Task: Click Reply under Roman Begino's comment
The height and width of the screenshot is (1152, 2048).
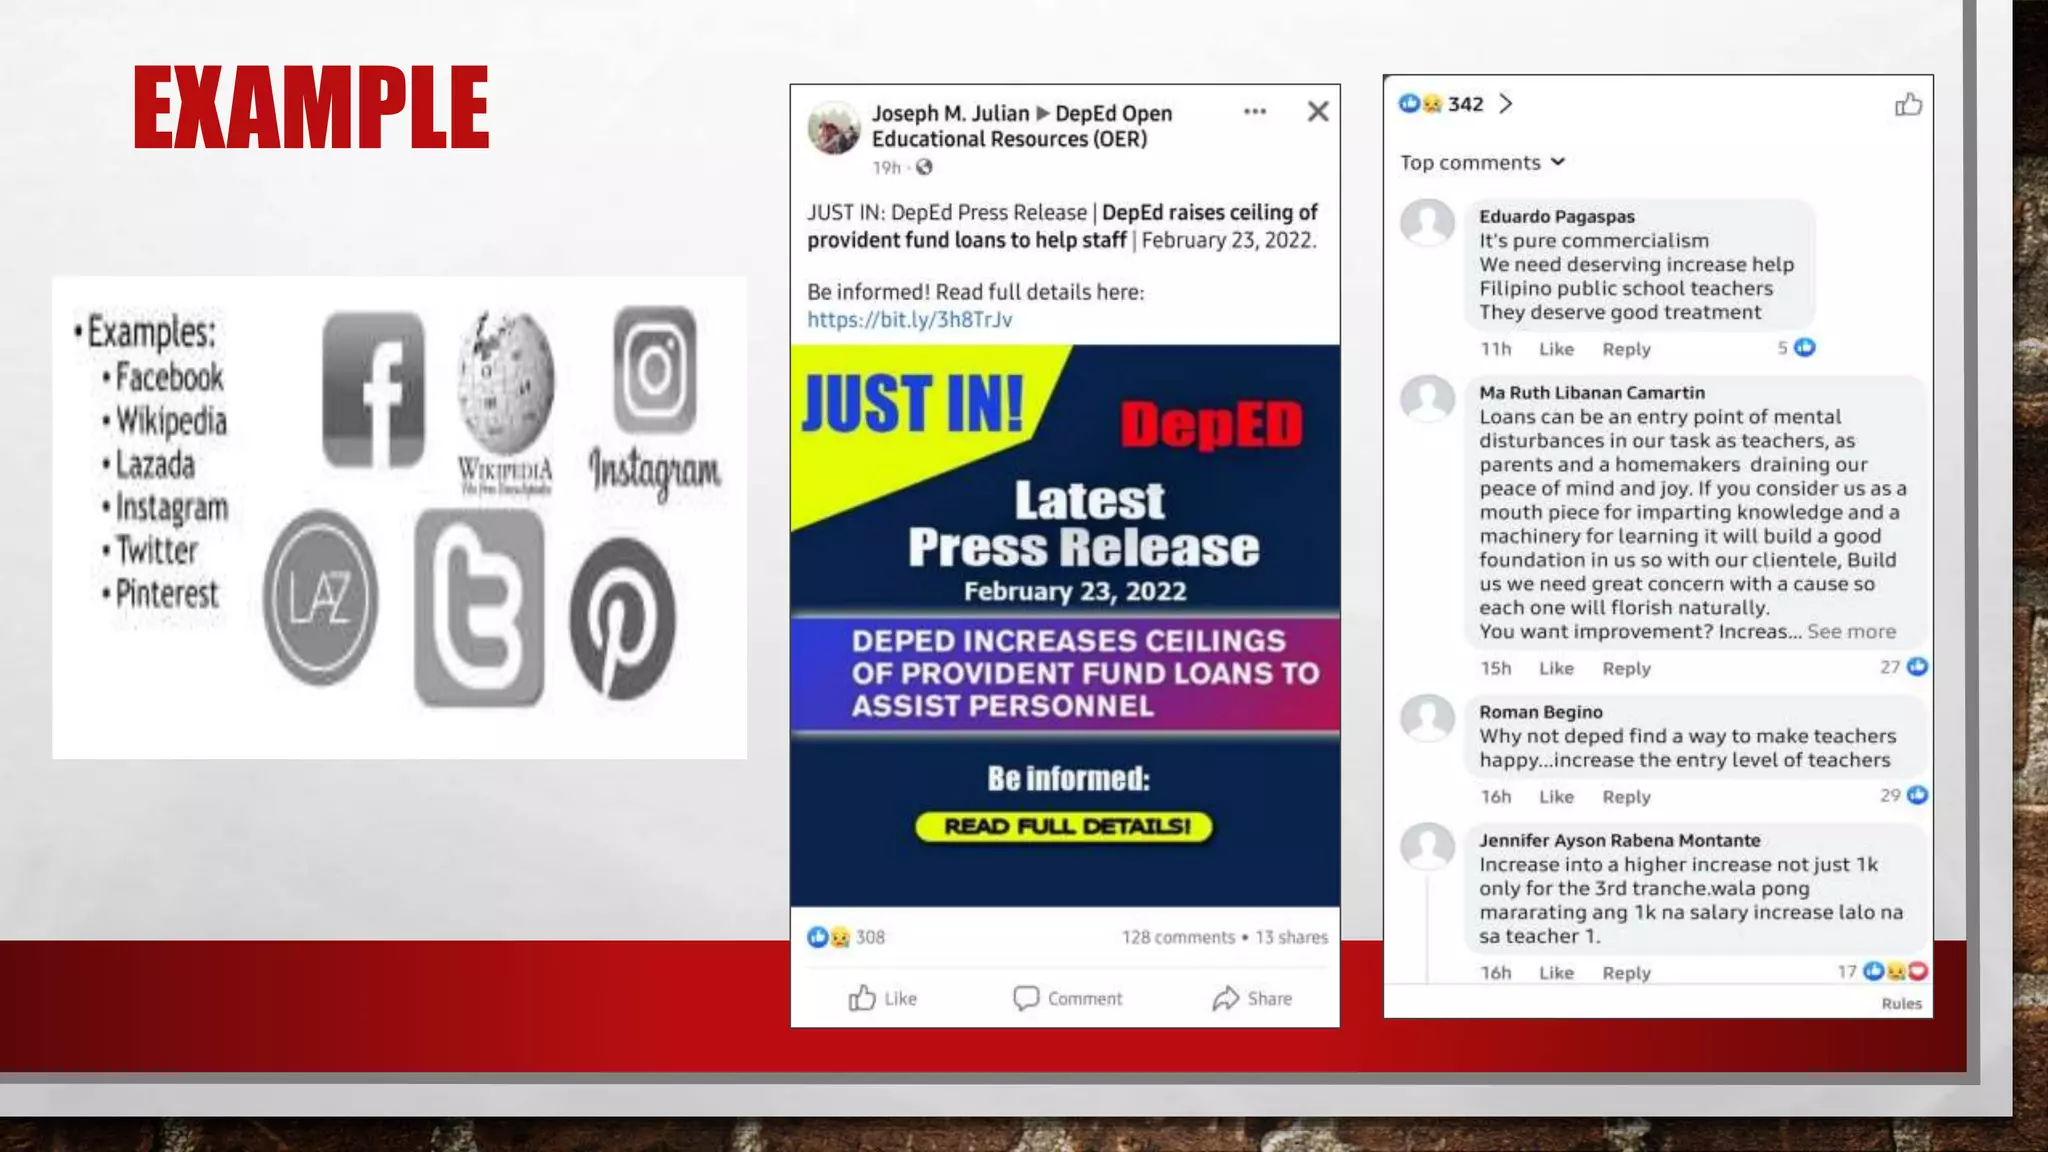Action: (1626, 797)
